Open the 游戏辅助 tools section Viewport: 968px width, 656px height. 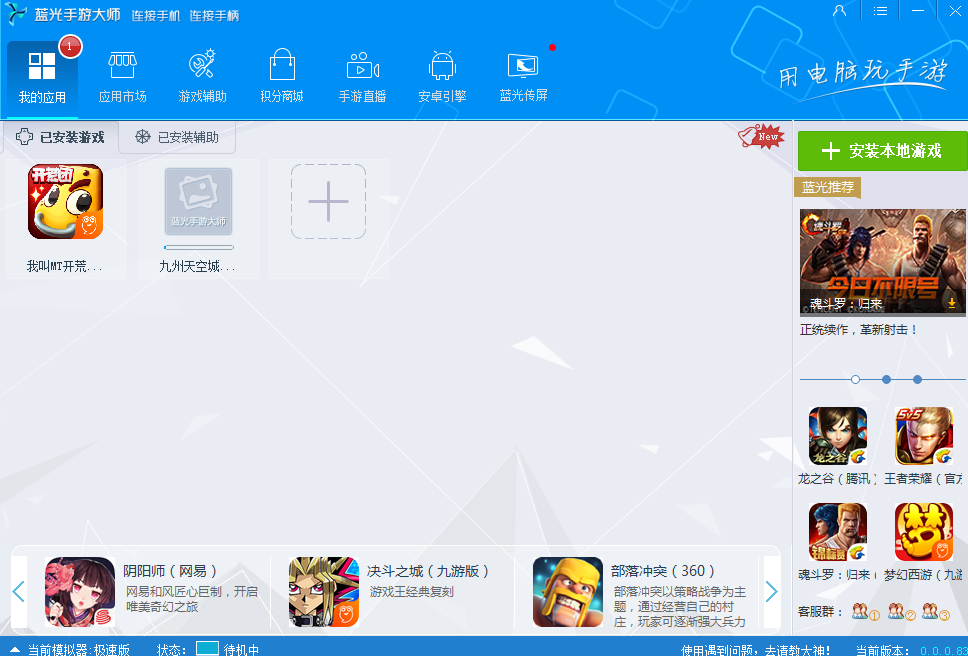(x=202, y=77)
